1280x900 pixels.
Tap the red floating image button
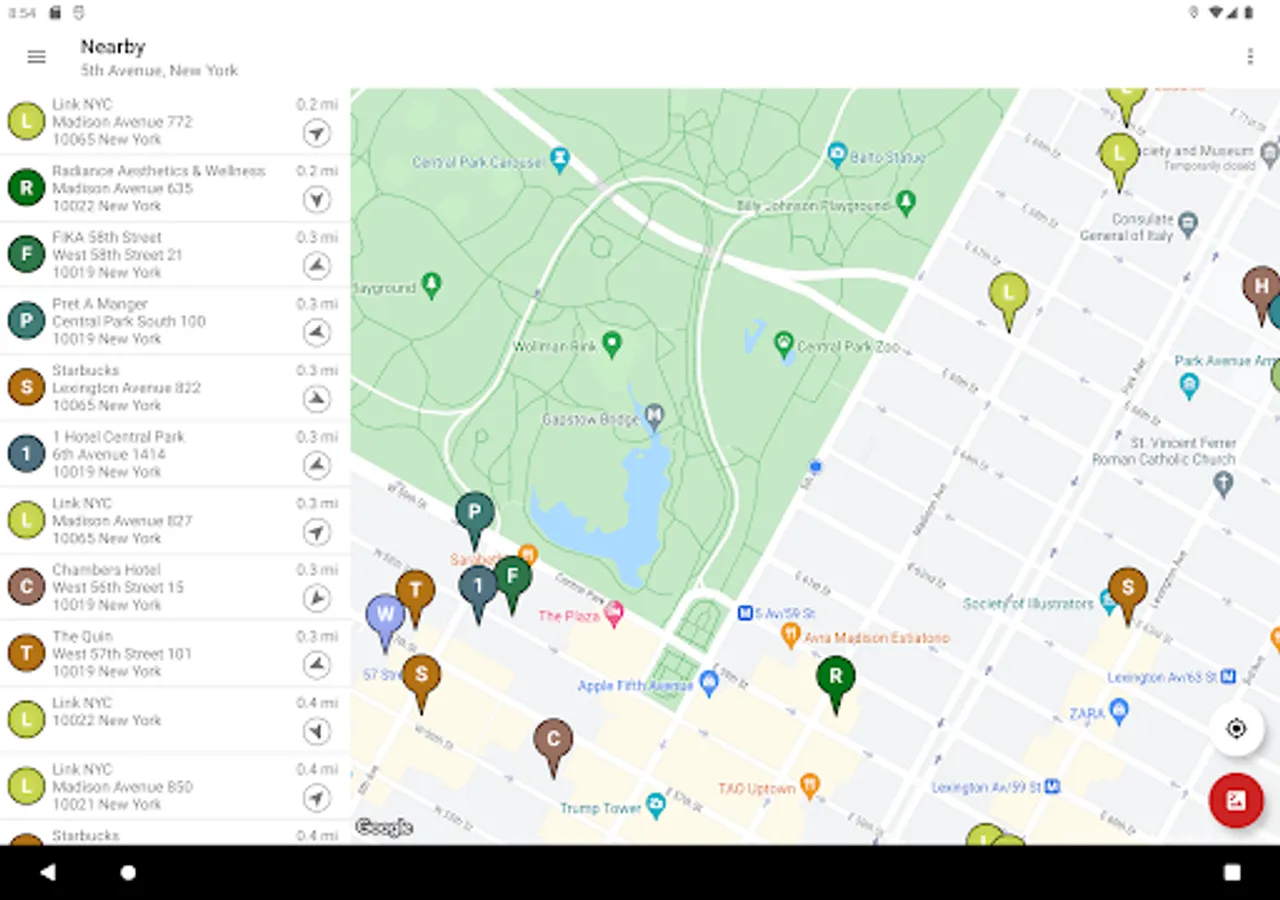(1236, 800)
